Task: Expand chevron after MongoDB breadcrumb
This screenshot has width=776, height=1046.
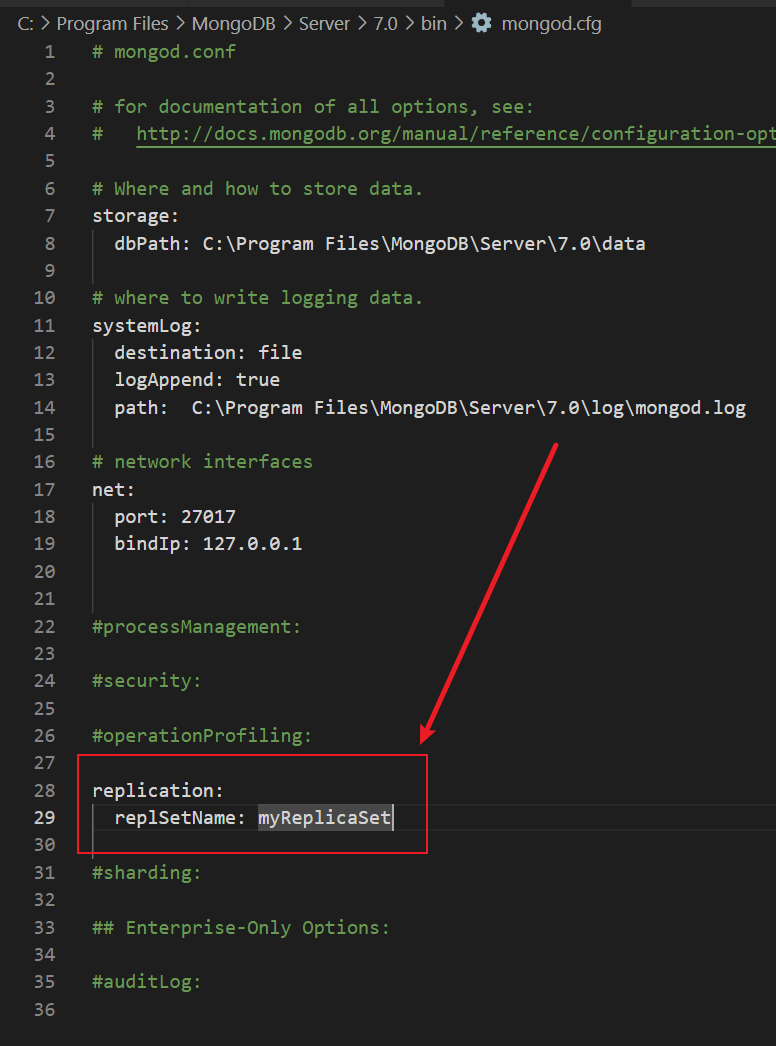Action: pyautogui.click(x=288, y=24)
